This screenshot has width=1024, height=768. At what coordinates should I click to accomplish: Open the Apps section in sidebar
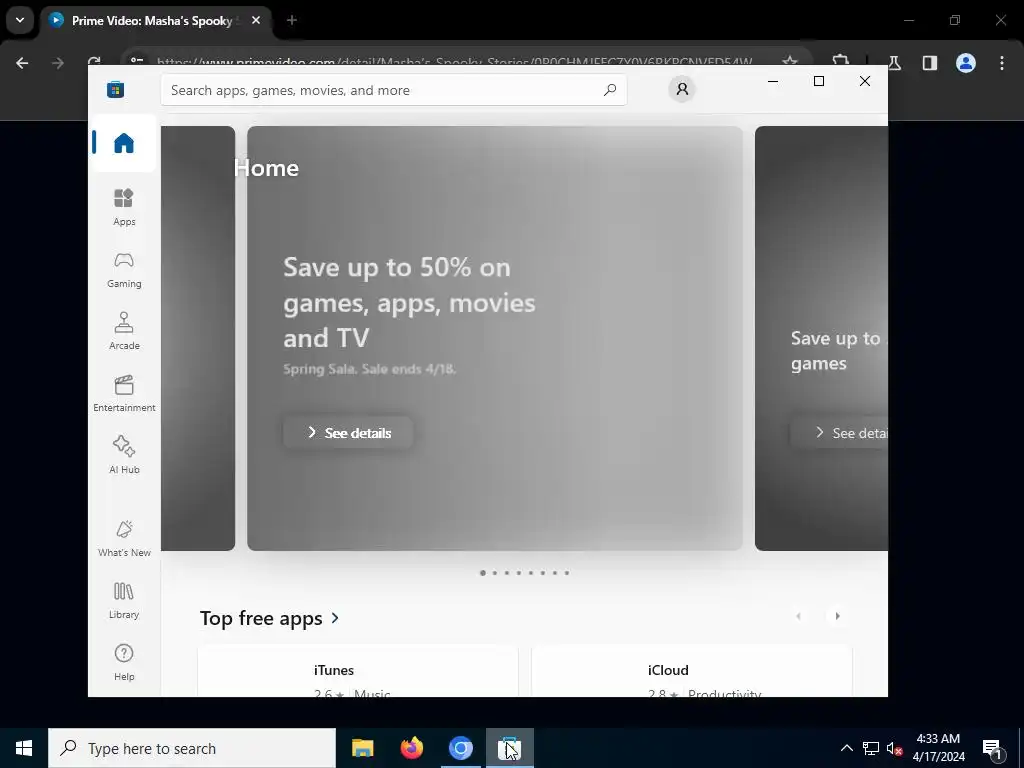tap(123, 207)
